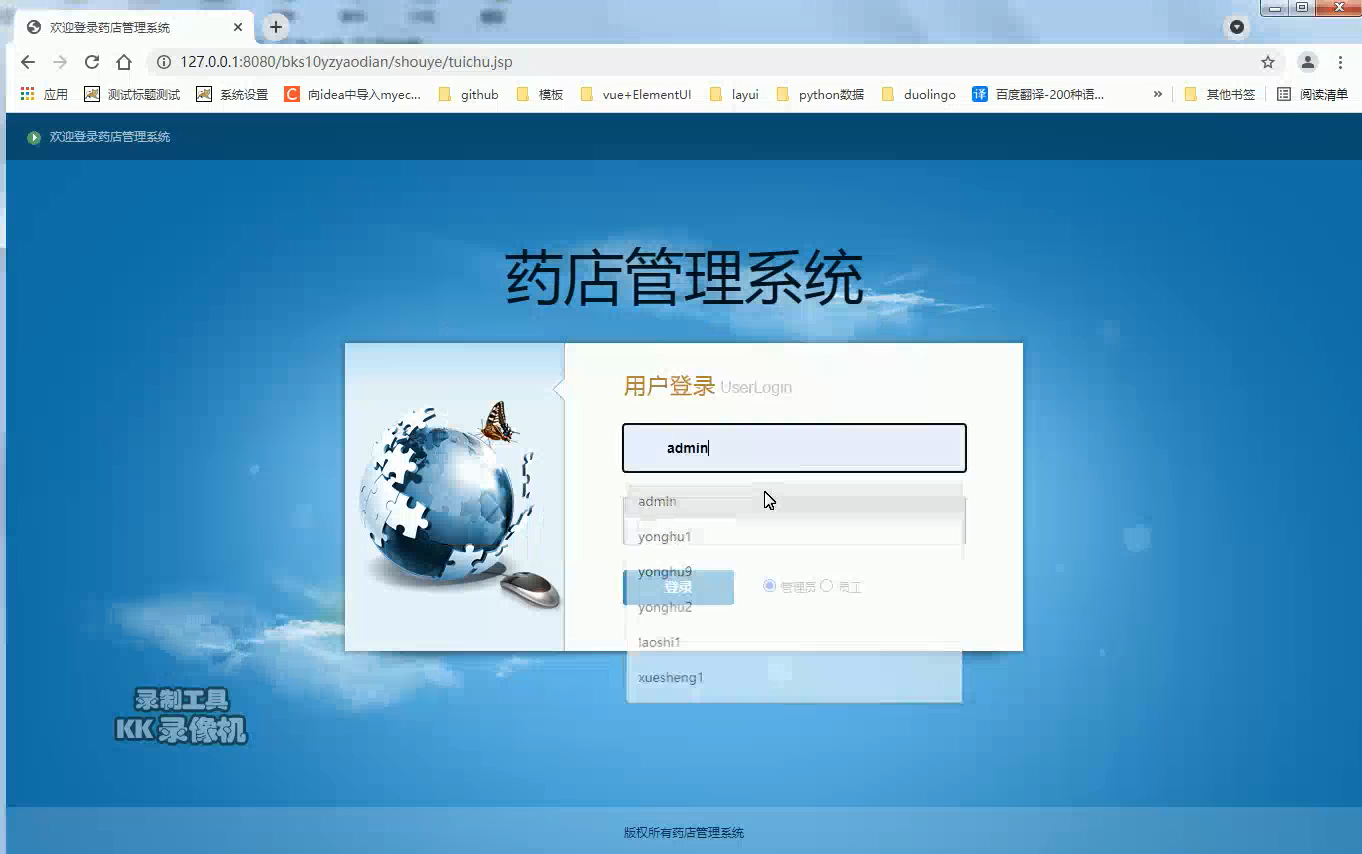This screenshot has height=854, width=1362.
Task: Choose yonghu1 from autocomplete suggestions
Action: (x=794, y=536)
